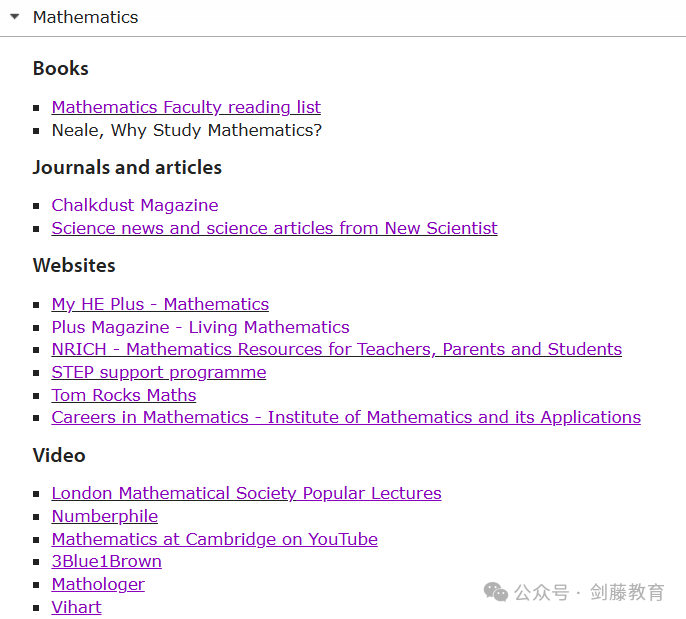Go to NRICH Mathematics Resources link
686x619 pixels.
click(x=336, y=349)
